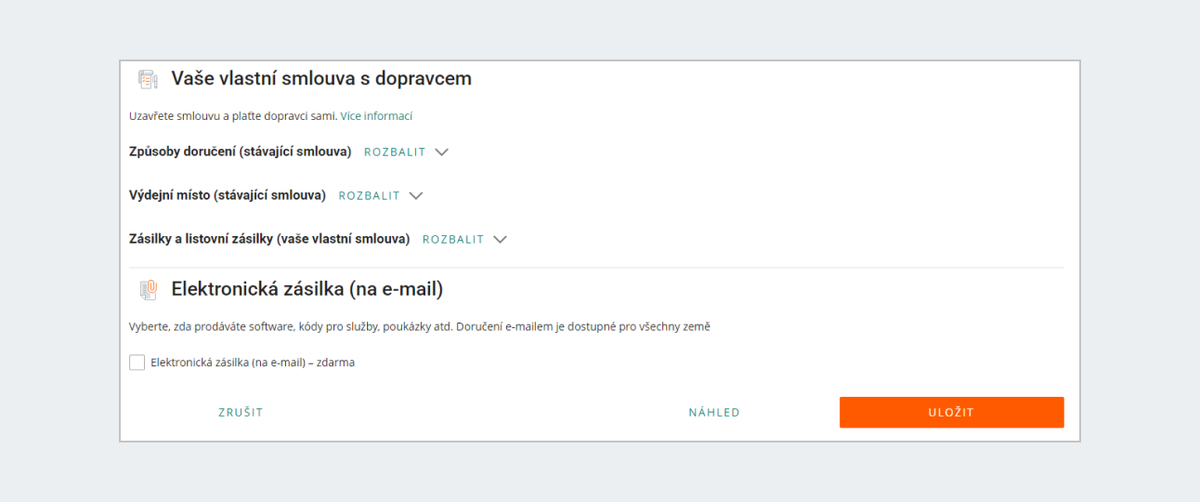
Task: Click the 'Elektronická zásilka (na e-mail) – zdarma' label text
Action: pyautogui.click(x=253, y=363)
